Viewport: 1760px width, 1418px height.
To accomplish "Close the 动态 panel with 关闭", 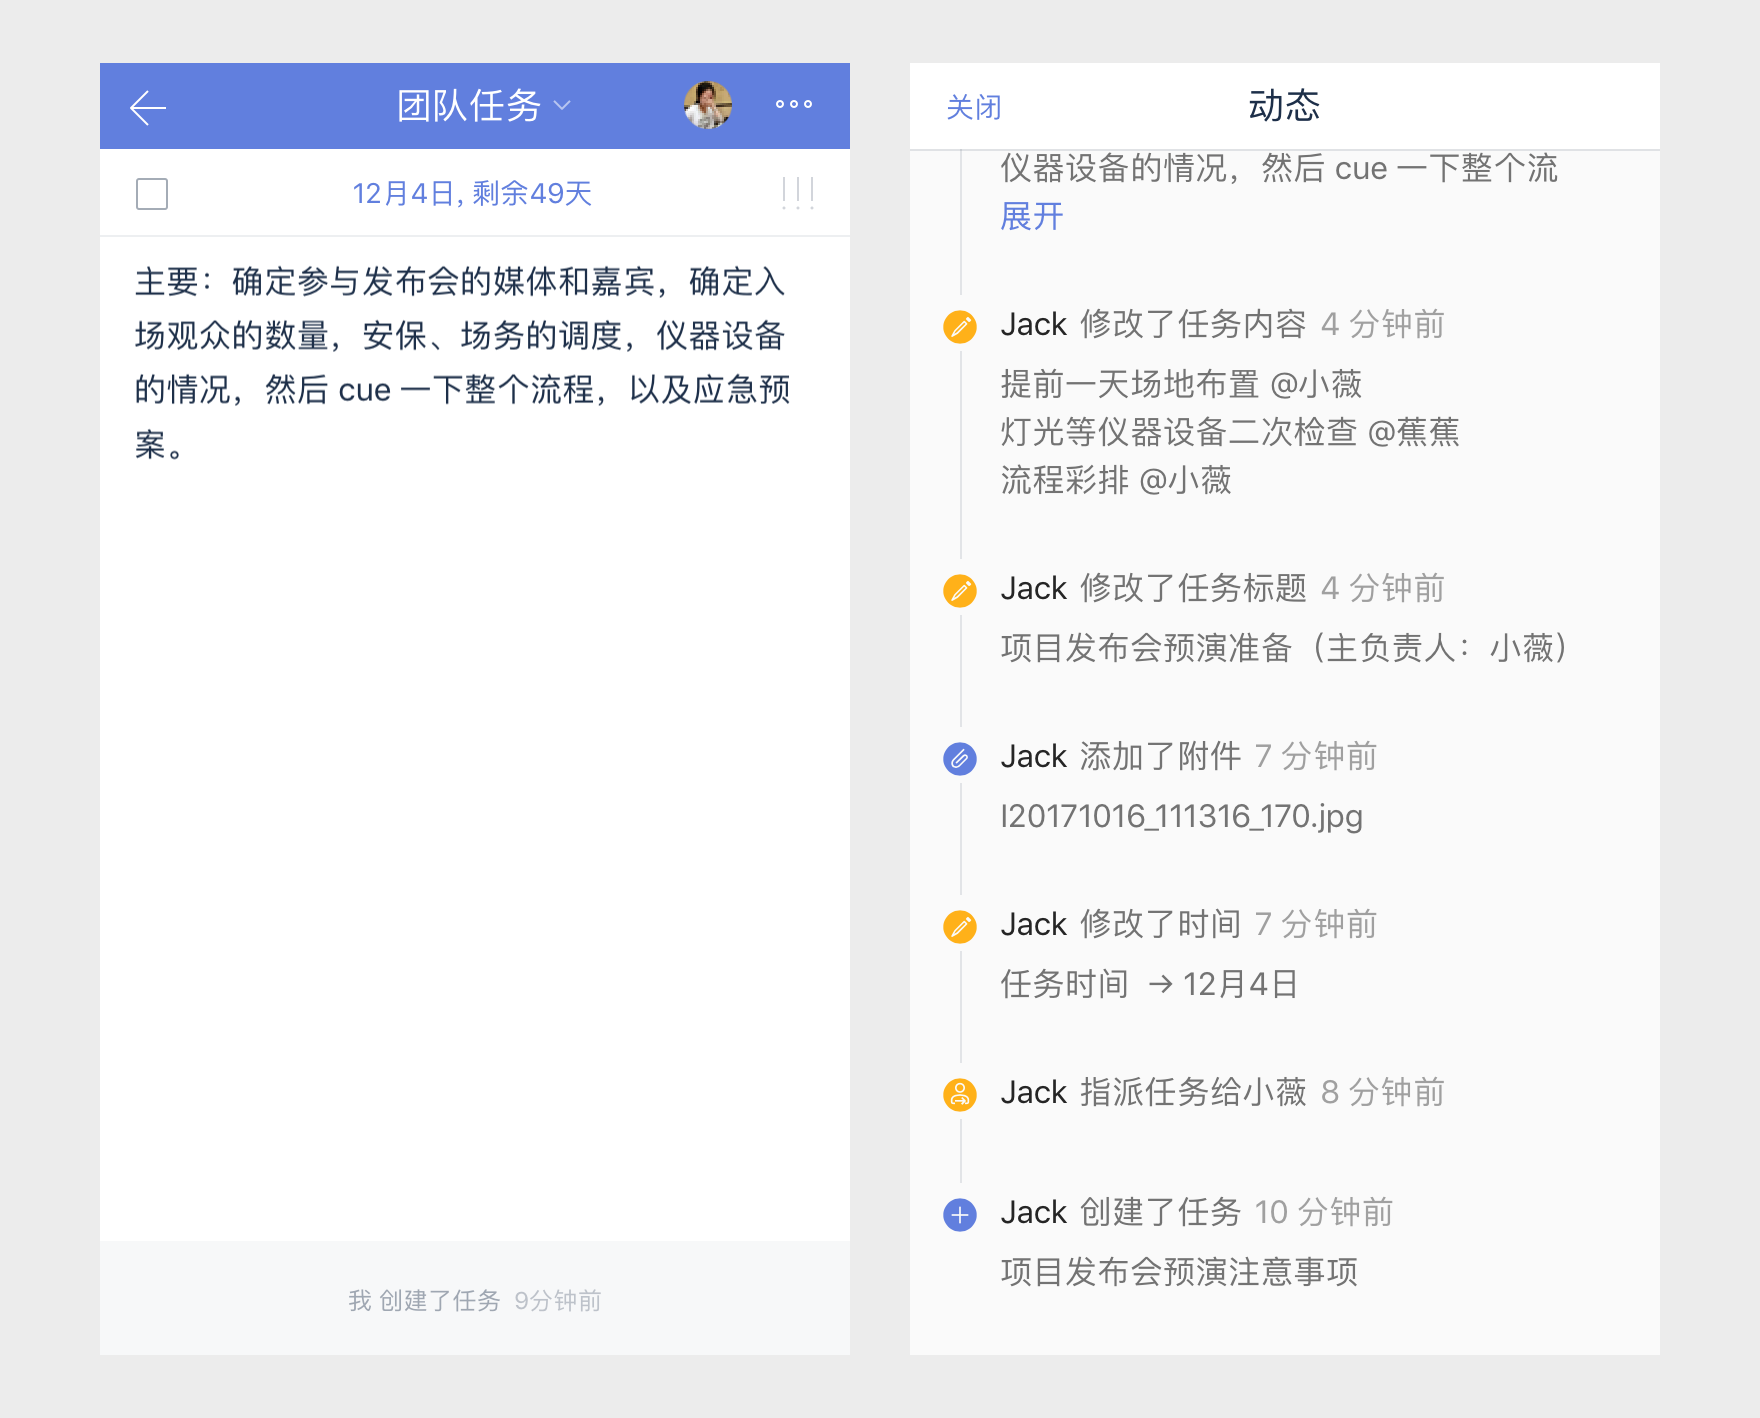I will (x=973, y=107).
